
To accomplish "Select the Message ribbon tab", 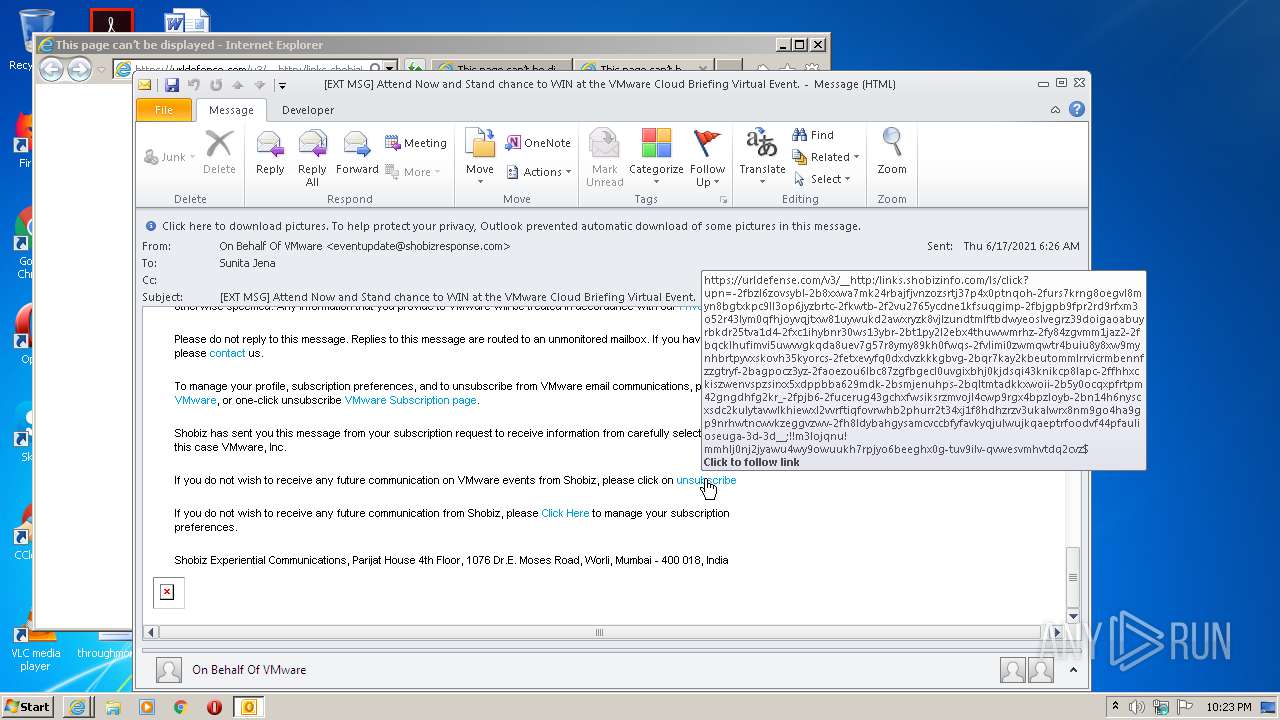I will coord(231,110).
